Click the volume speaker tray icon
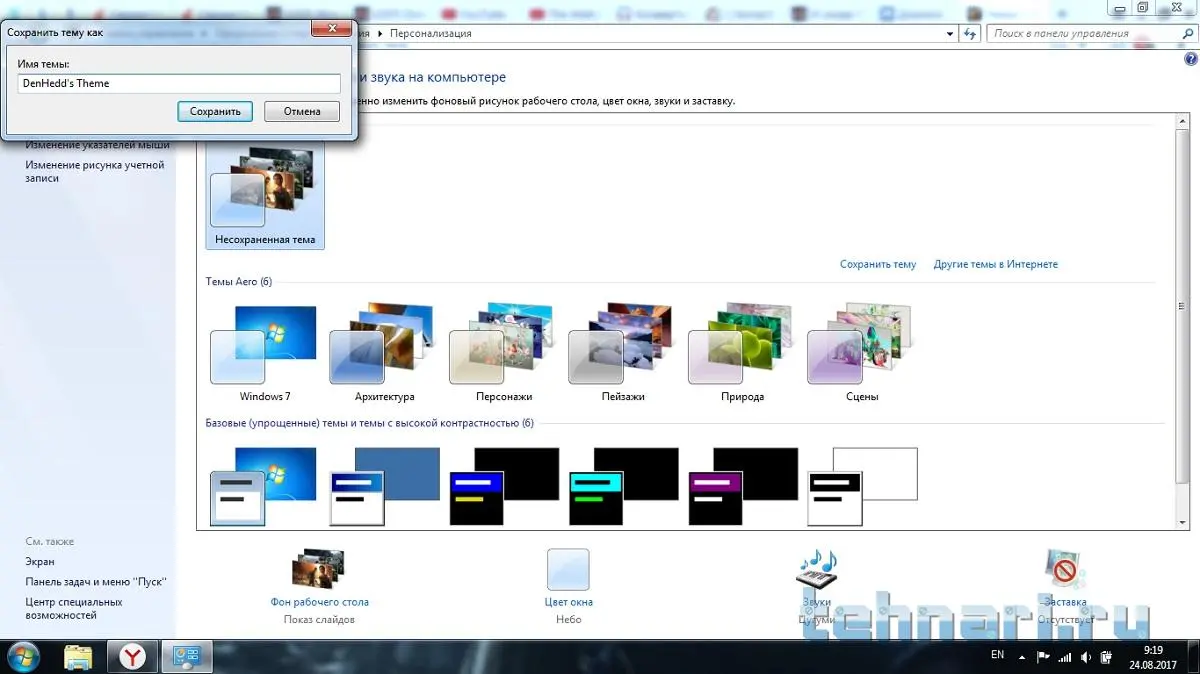Screen dimensions: 1200x674 (1086, 656)
